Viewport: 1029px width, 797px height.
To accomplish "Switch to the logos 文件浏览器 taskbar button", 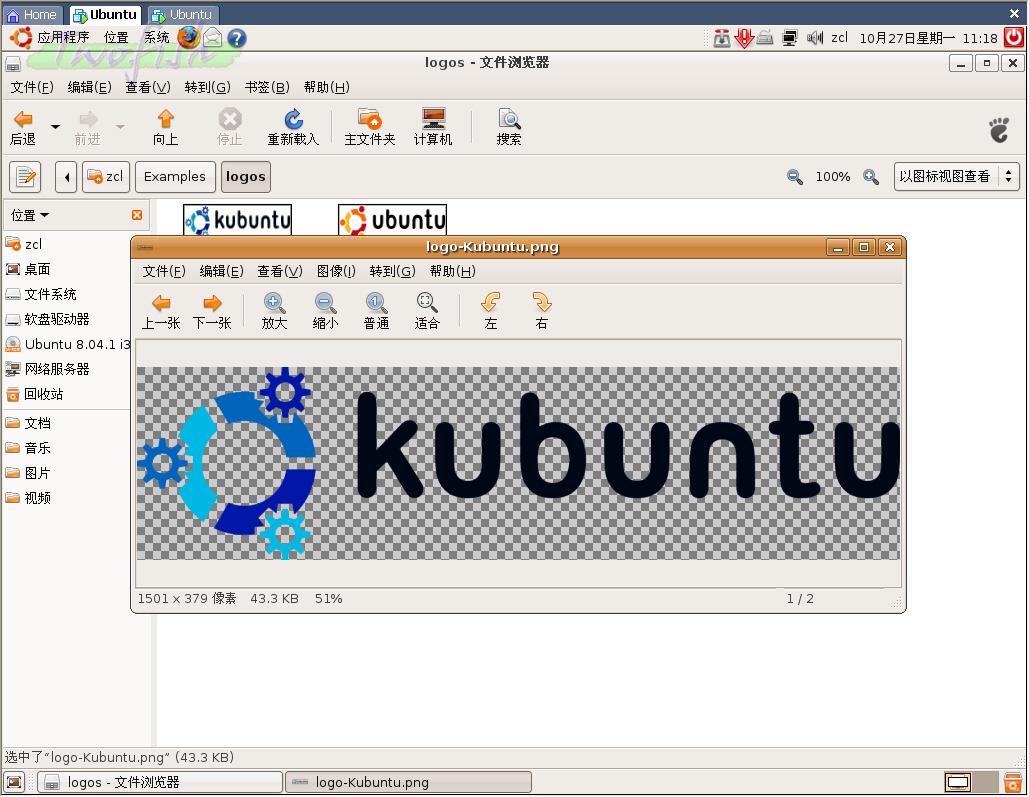I will point(159,783).
